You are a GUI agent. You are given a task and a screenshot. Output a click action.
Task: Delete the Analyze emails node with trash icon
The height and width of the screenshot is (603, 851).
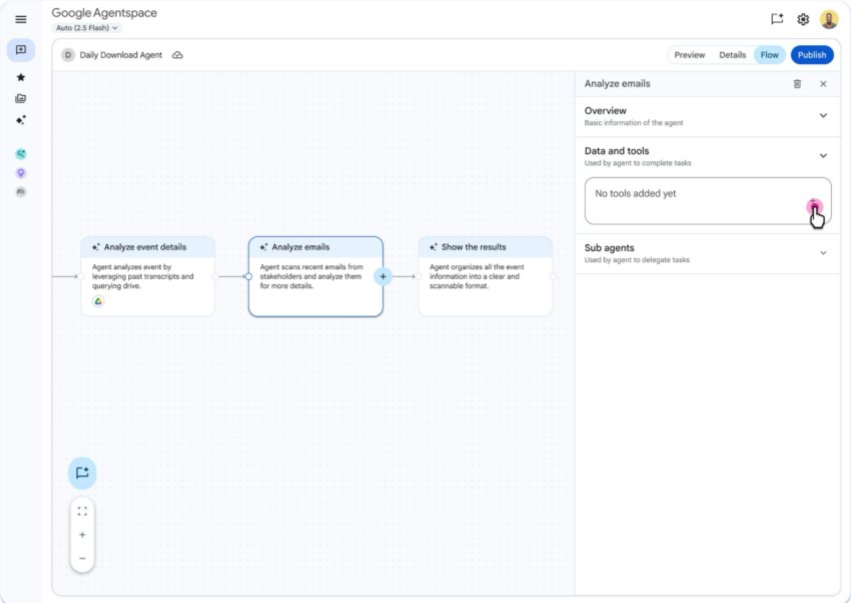[797, 84]
